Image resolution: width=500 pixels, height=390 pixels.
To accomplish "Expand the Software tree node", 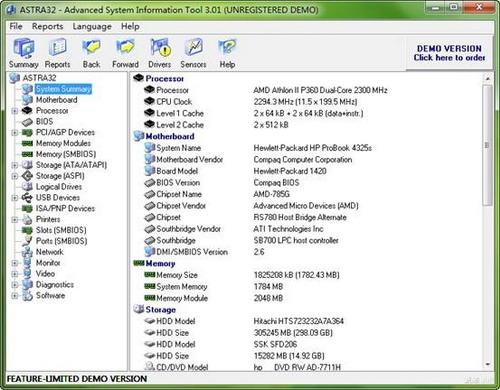I will (15, 296).
